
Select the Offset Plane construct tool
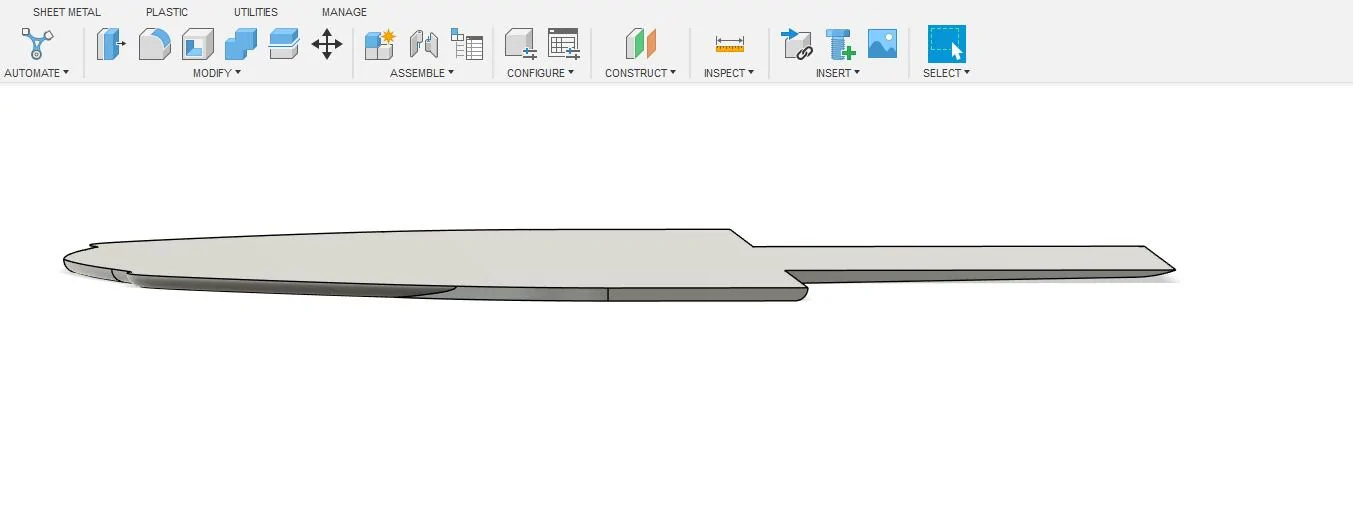[x=641, y=44]
